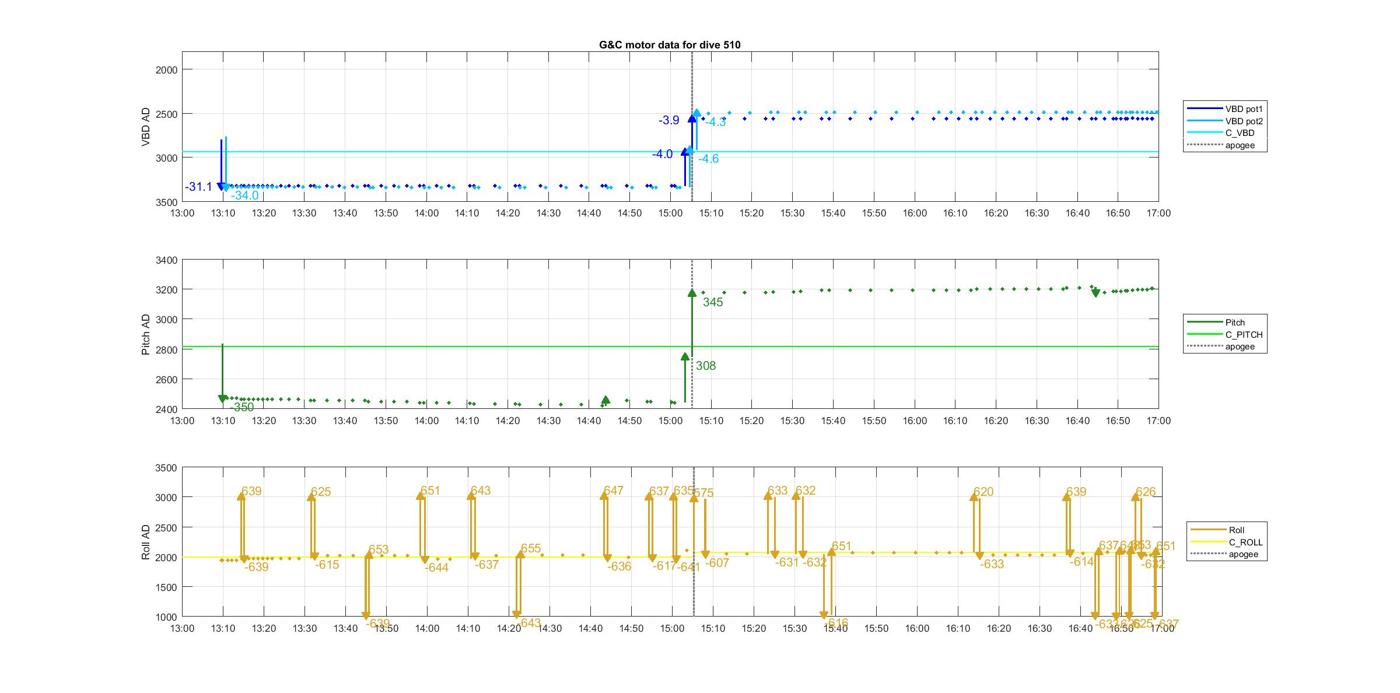Click the '3400' tick on Pitch AD axis
This screenshot has height=693, width=1400.
point(166,261)
